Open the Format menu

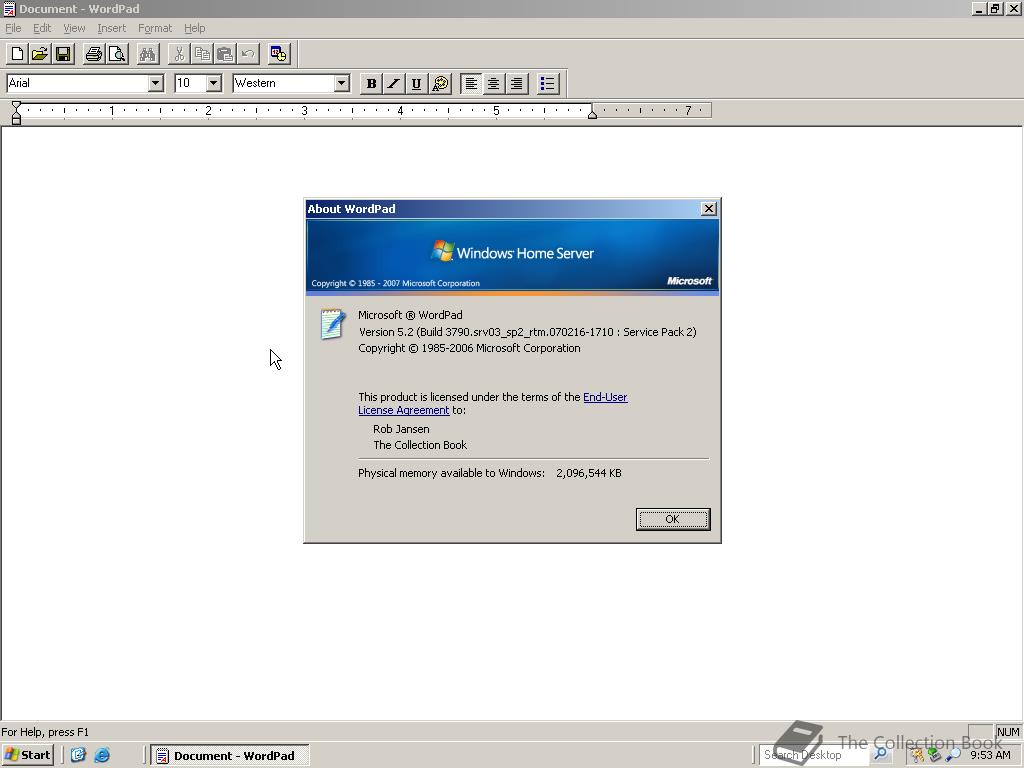pyautogui.click(x=155, y=28)
